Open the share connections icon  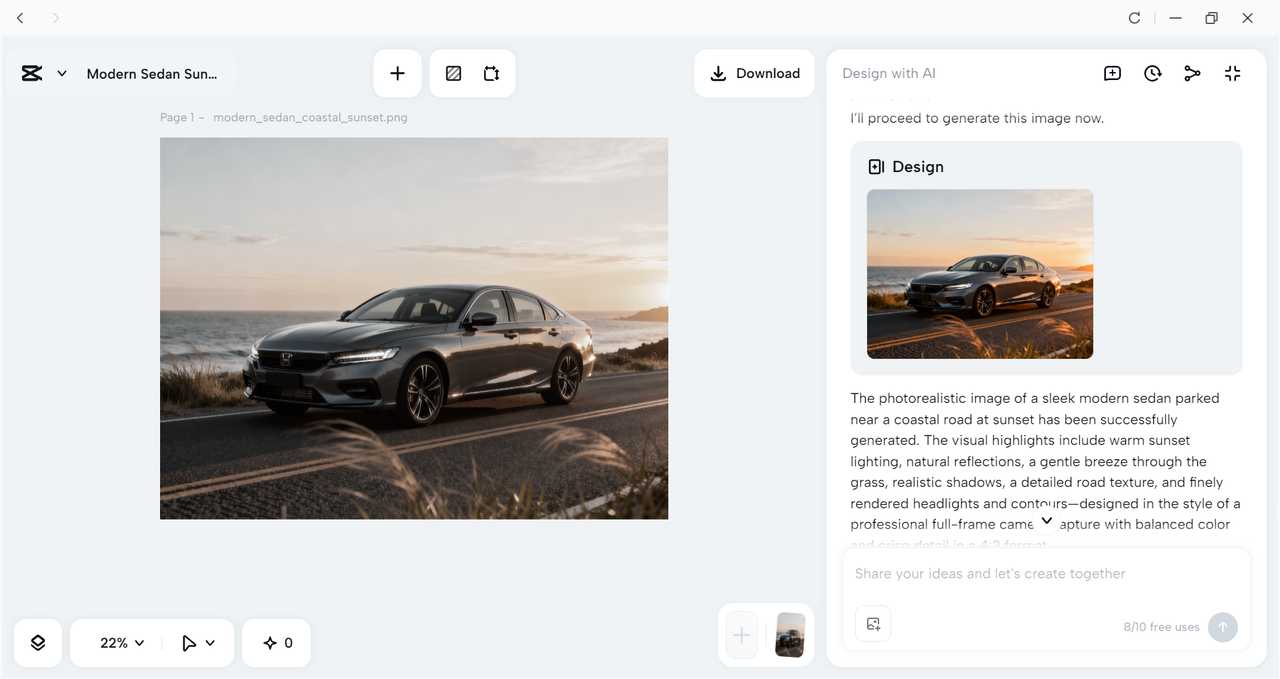coord(1192,73)
